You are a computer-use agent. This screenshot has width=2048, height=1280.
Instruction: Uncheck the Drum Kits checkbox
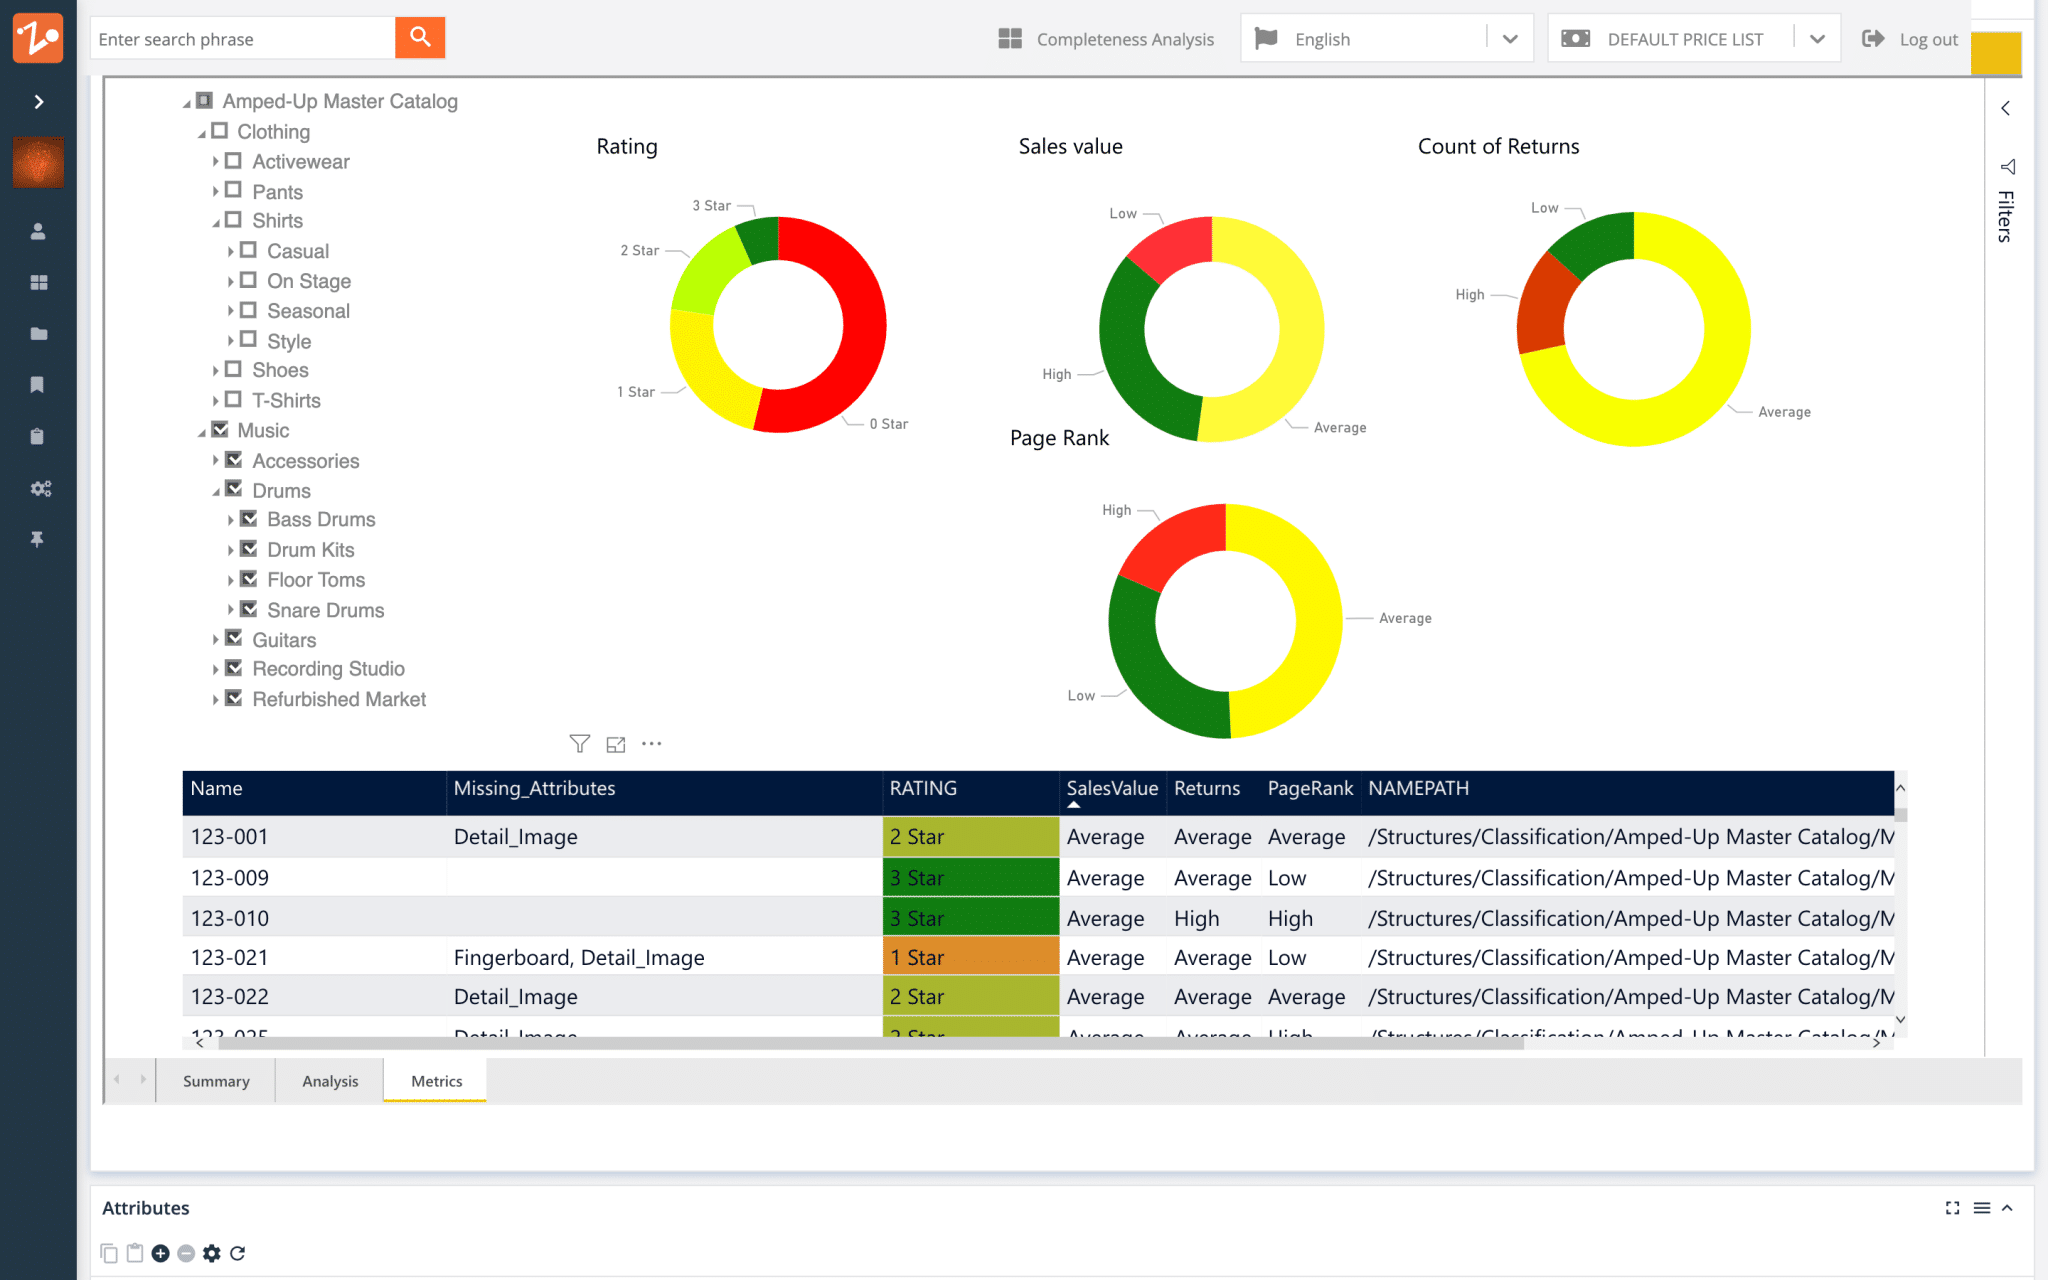tap(249, 549)
